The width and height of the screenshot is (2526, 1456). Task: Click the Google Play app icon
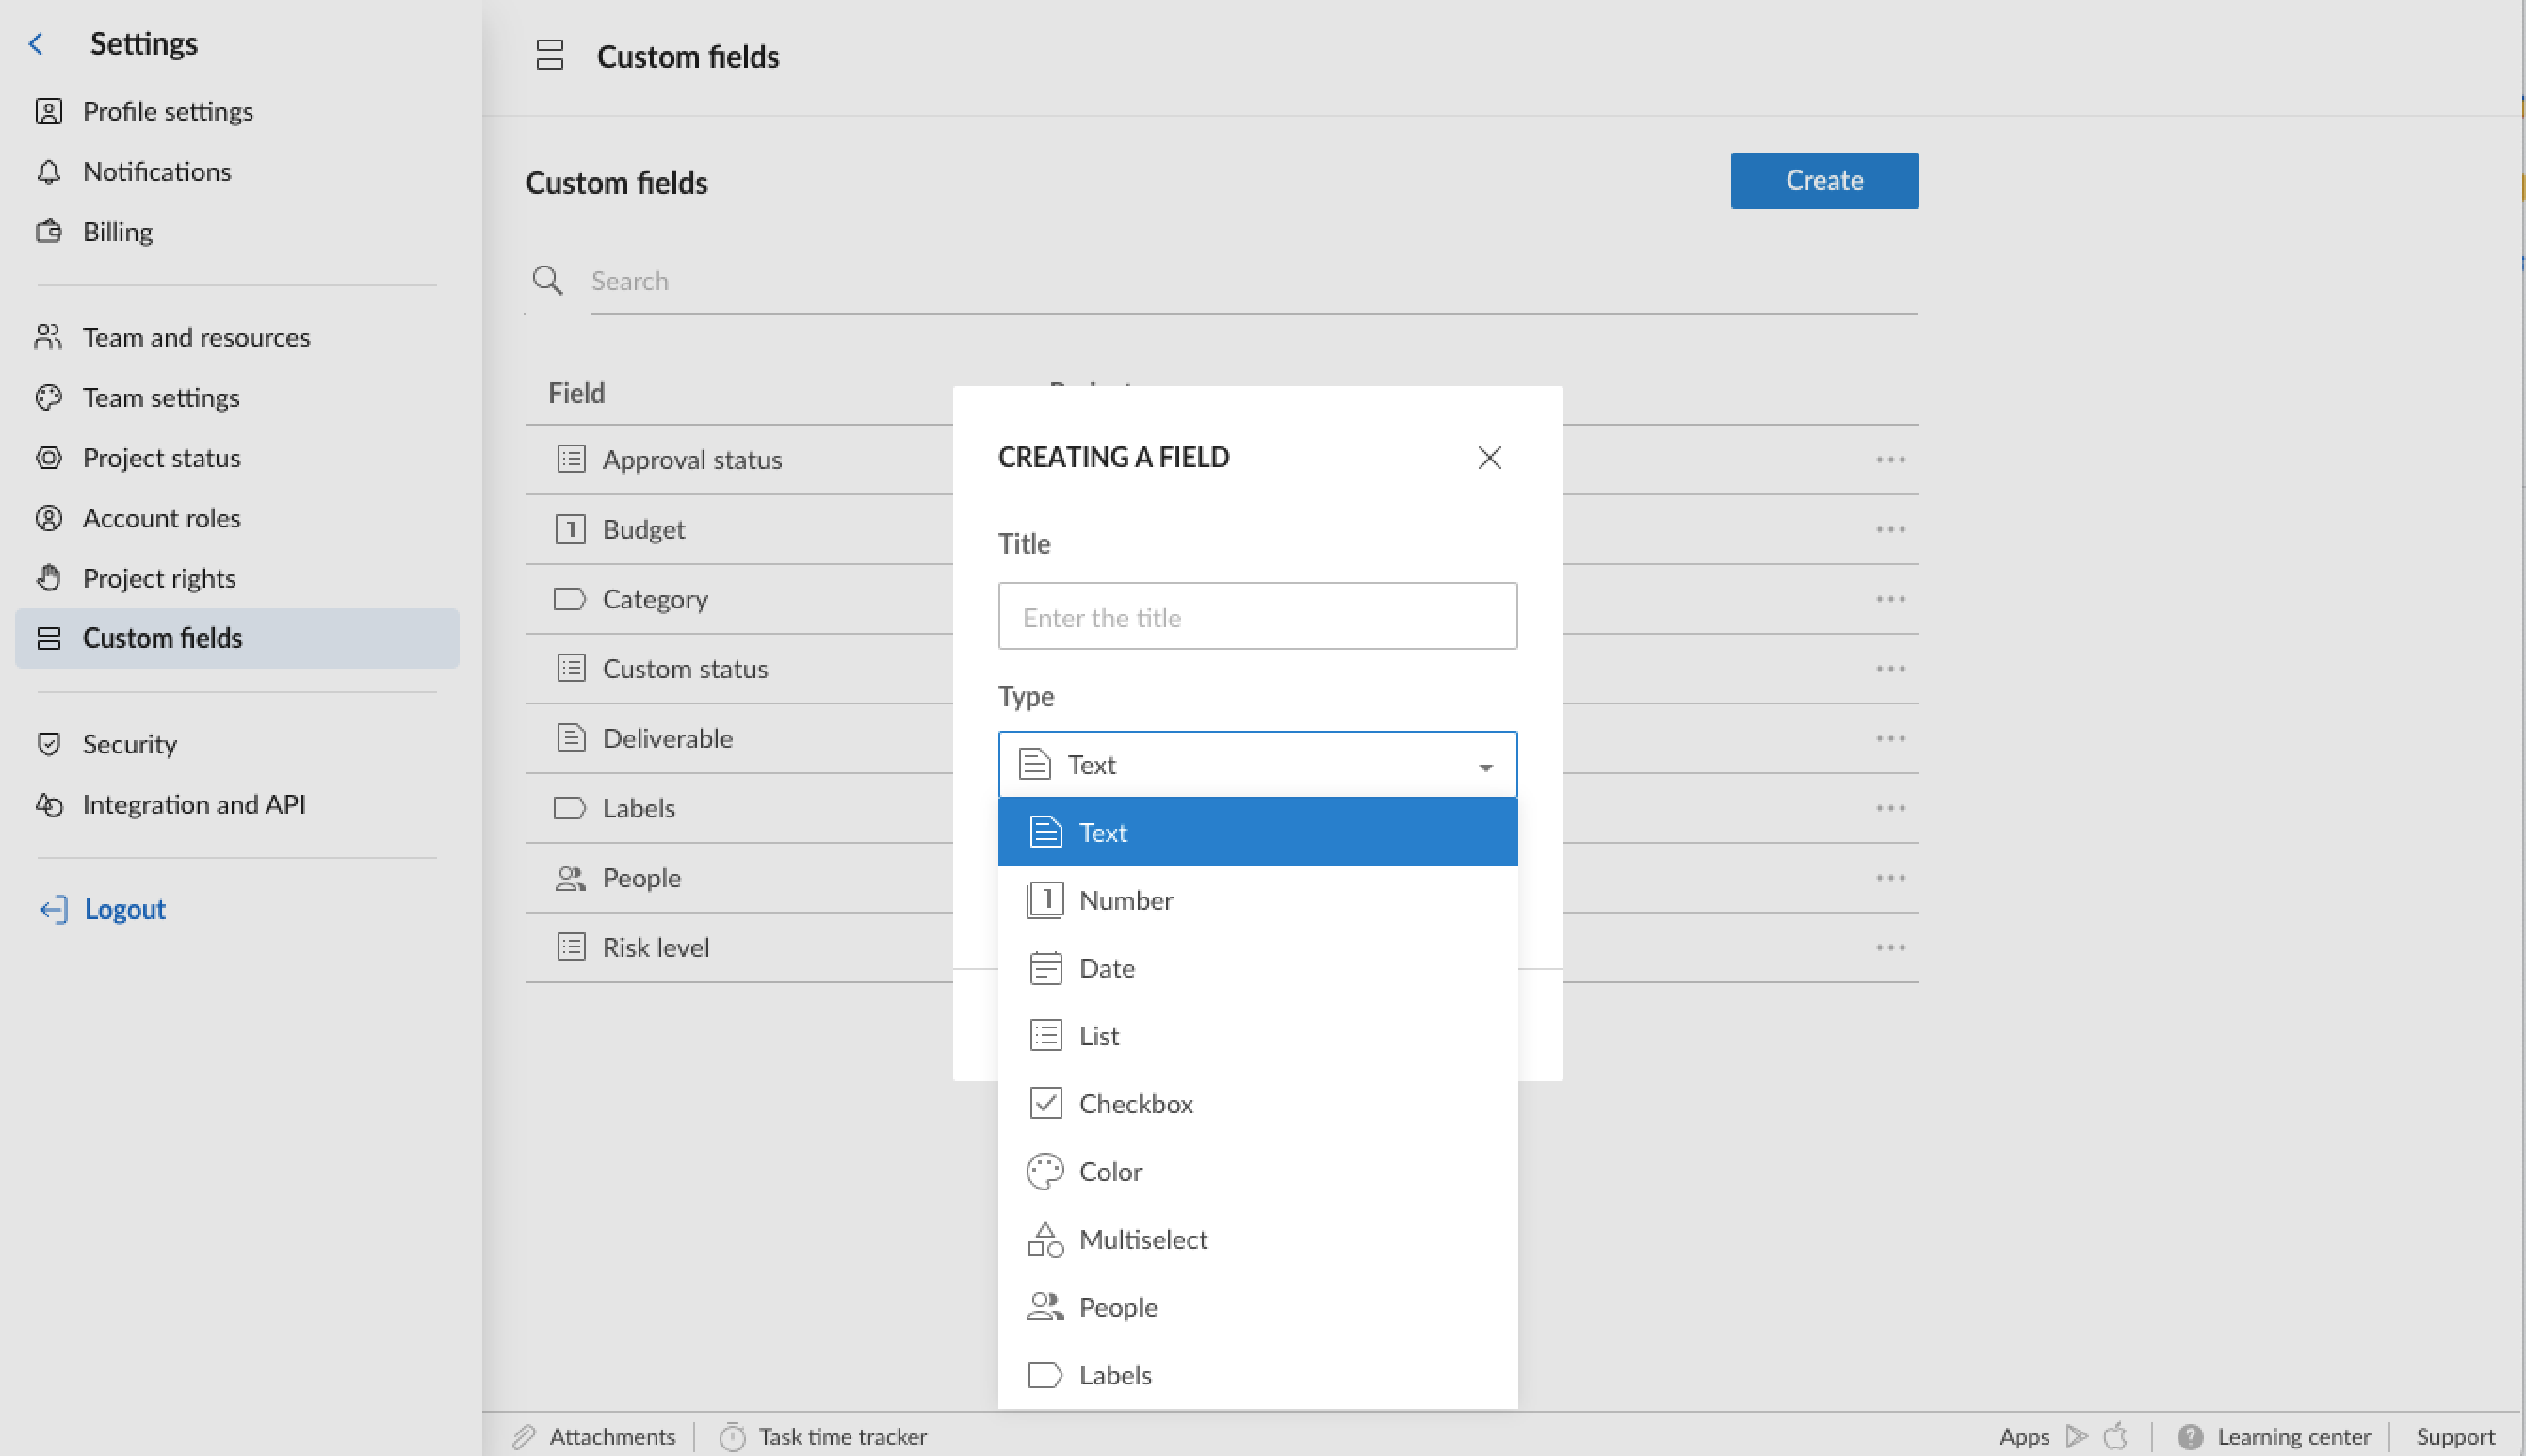pos(2077,1436)
